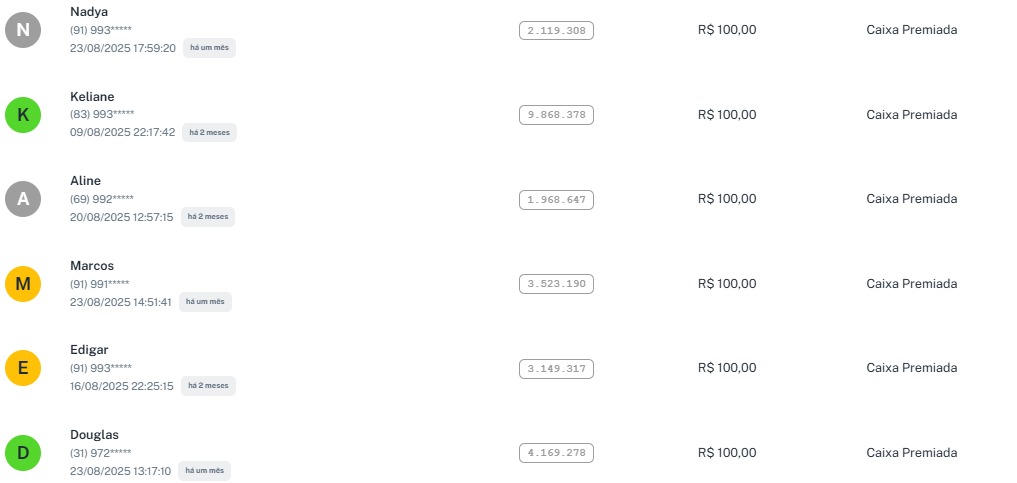The image size is (1017, 483).
Task: Open the winner name Marcos
Action: (92, 265)
